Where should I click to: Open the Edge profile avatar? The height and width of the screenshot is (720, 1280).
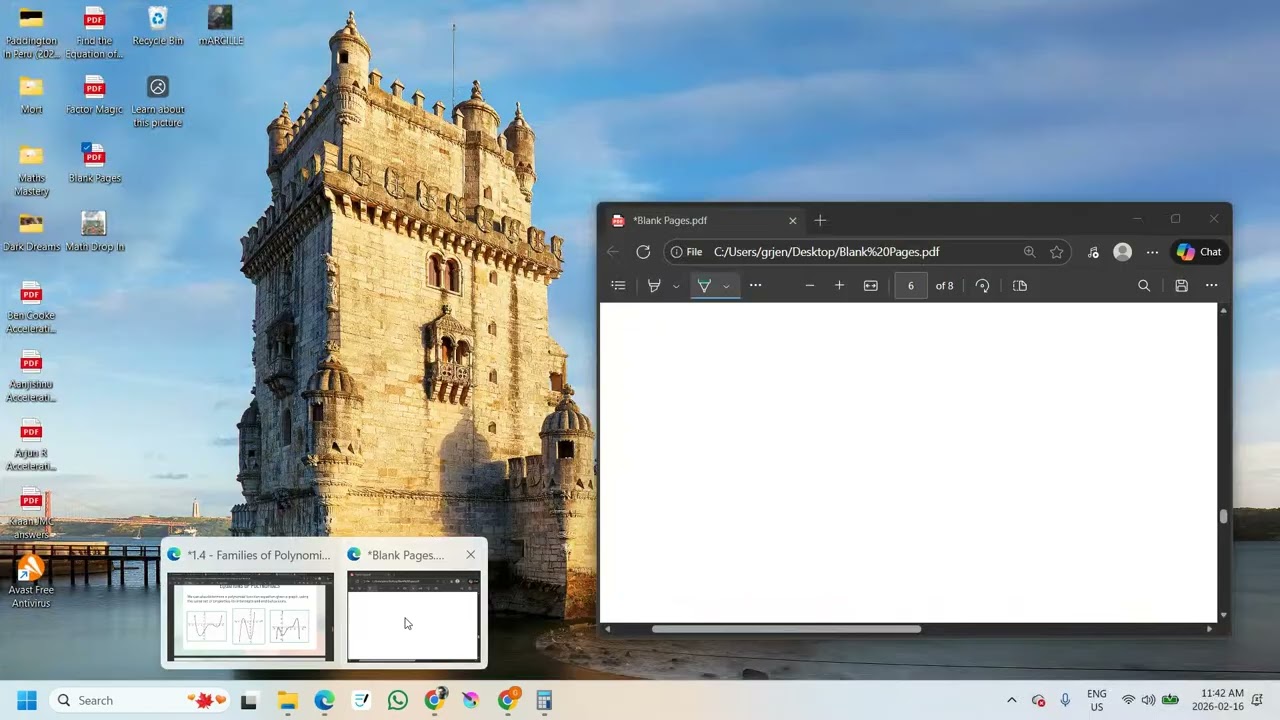tap(1123, 252)
